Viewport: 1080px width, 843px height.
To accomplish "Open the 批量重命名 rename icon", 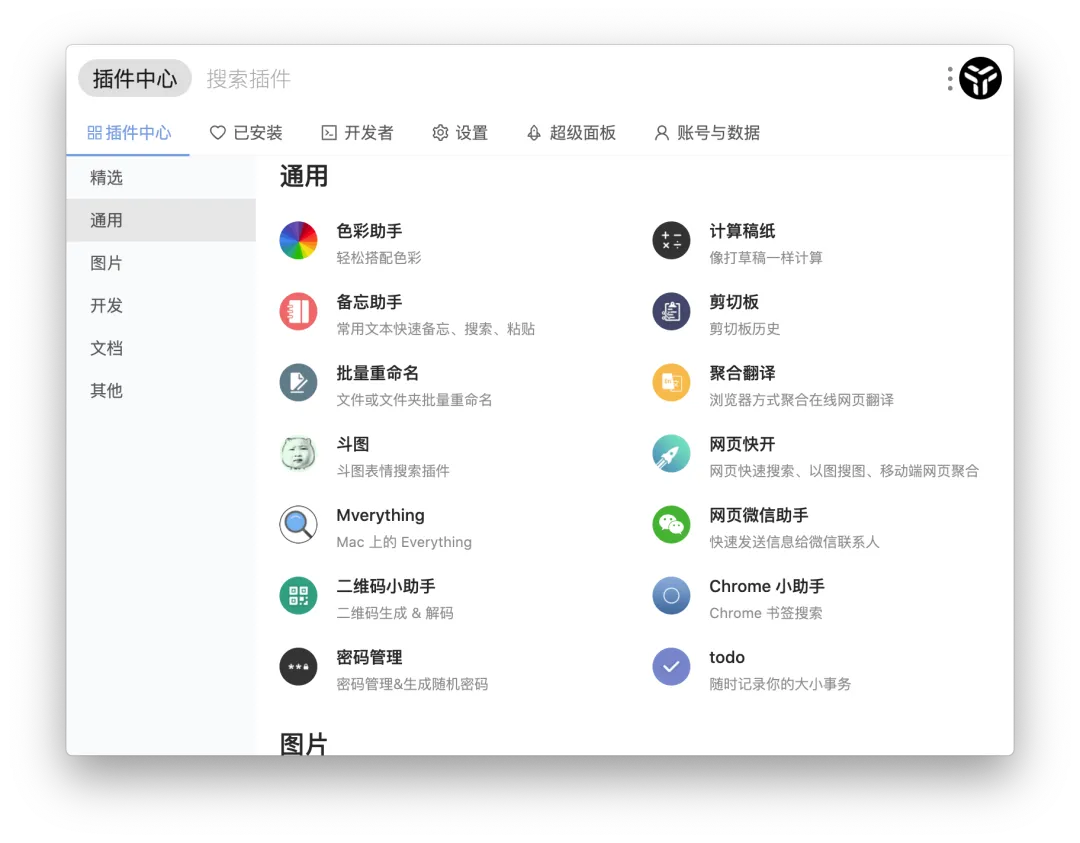I will [298, 382].
